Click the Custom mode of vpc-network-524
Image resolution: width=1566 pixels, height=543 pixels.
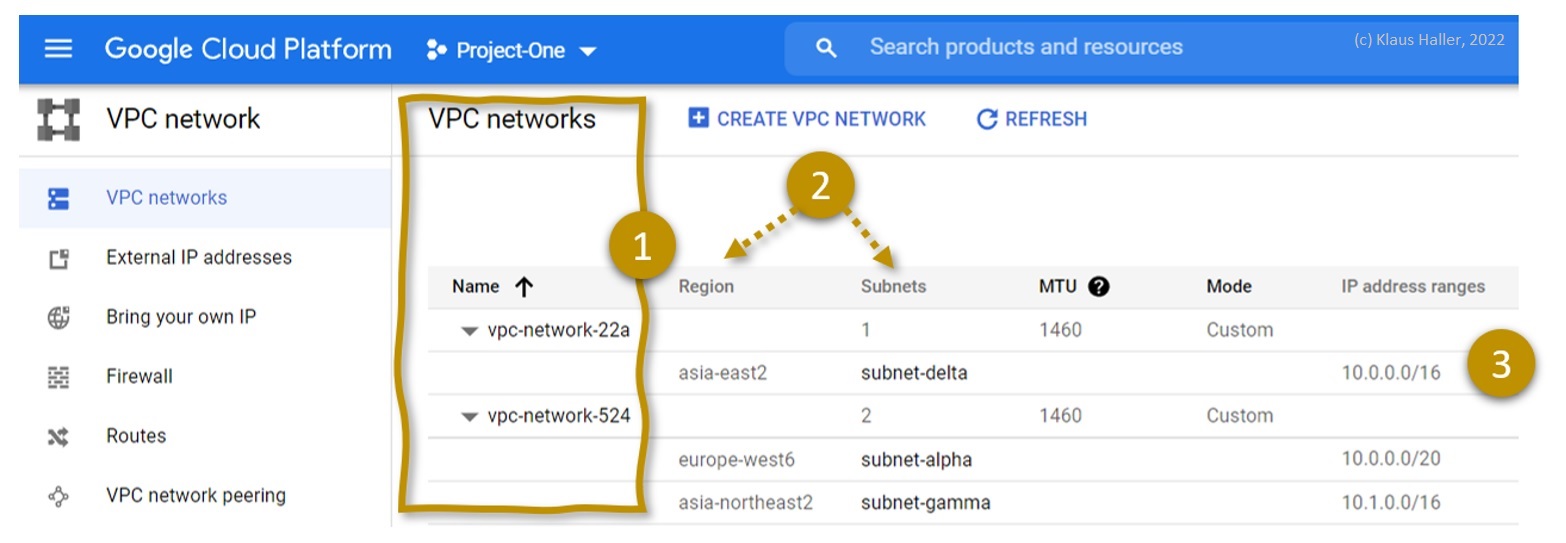pos(1239,415)
